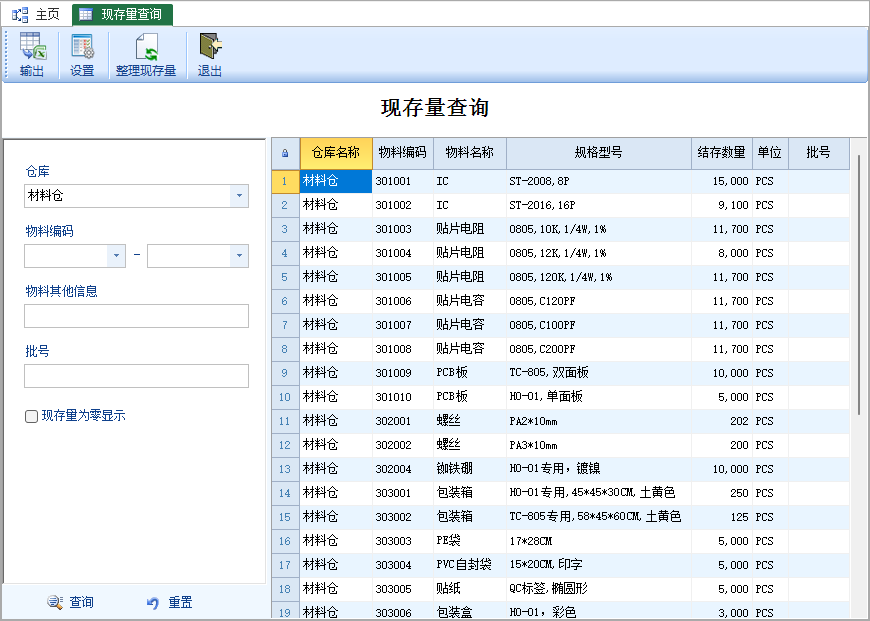Click the 单位 column header

pos(770,153)
